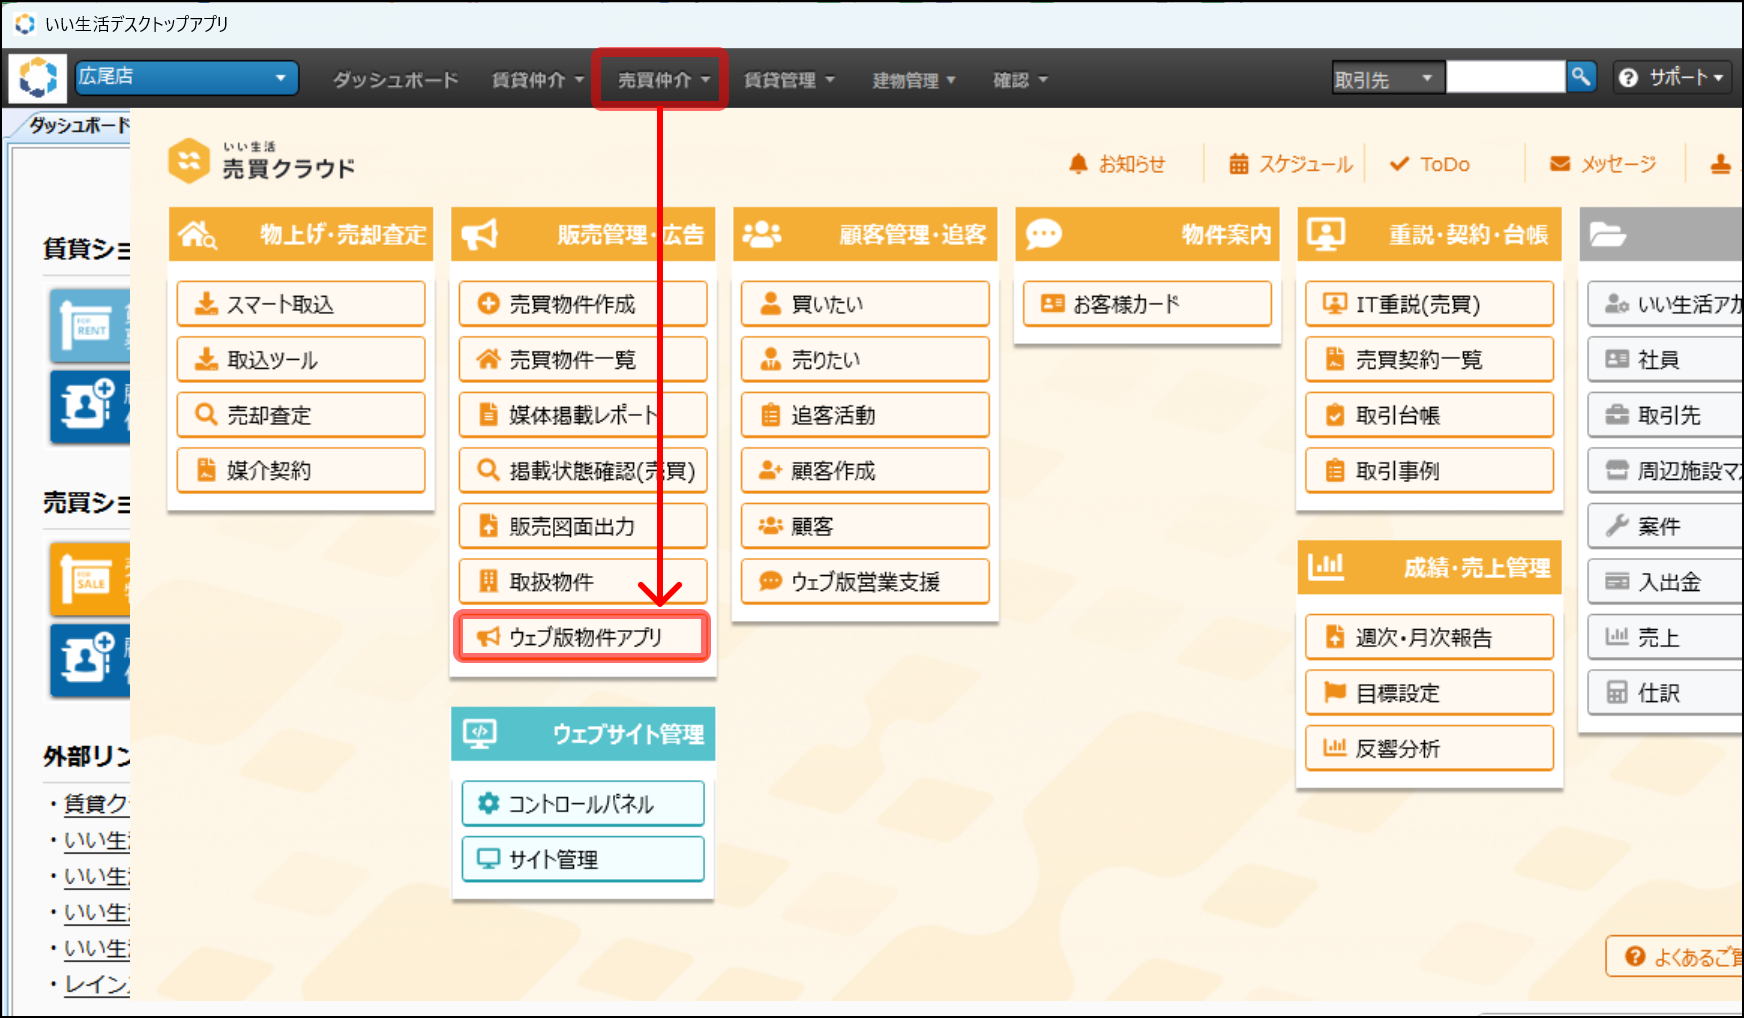Open 売買契約一覧
The image size is (1744, 1018).
1429,359
